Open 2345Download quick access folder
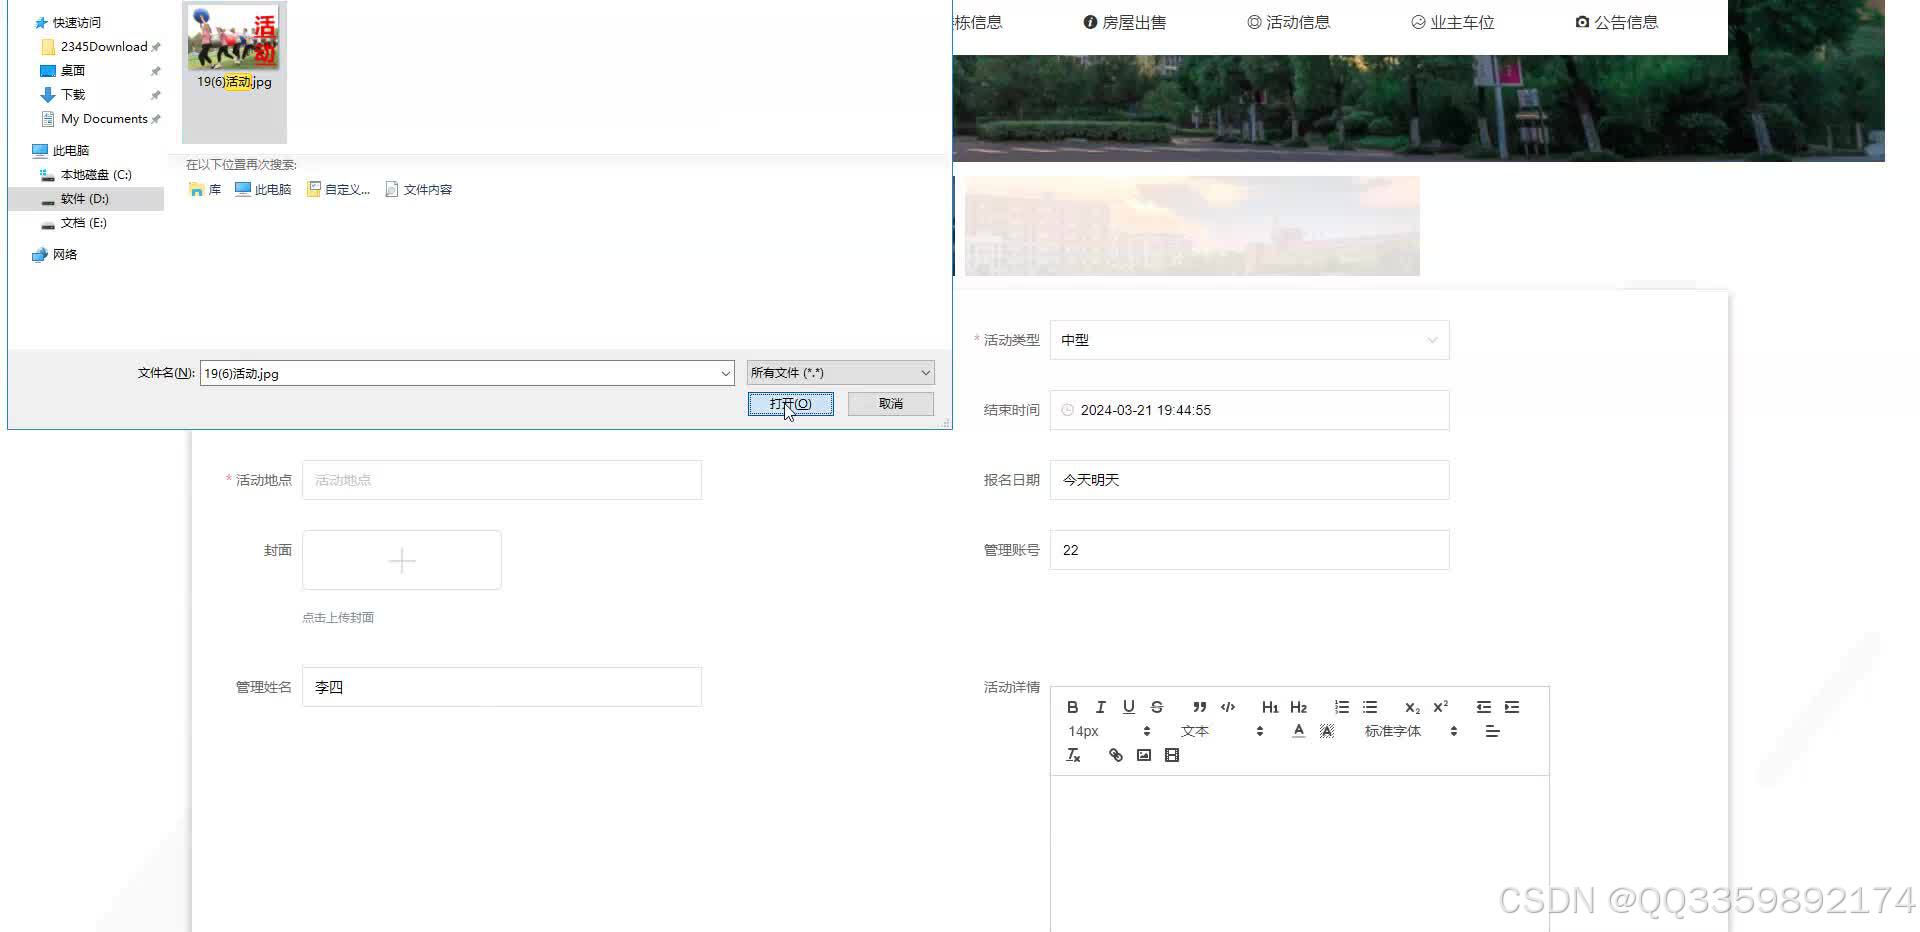Image resolution: width=1920 pixels, height=932 pixels. [104, 46]
